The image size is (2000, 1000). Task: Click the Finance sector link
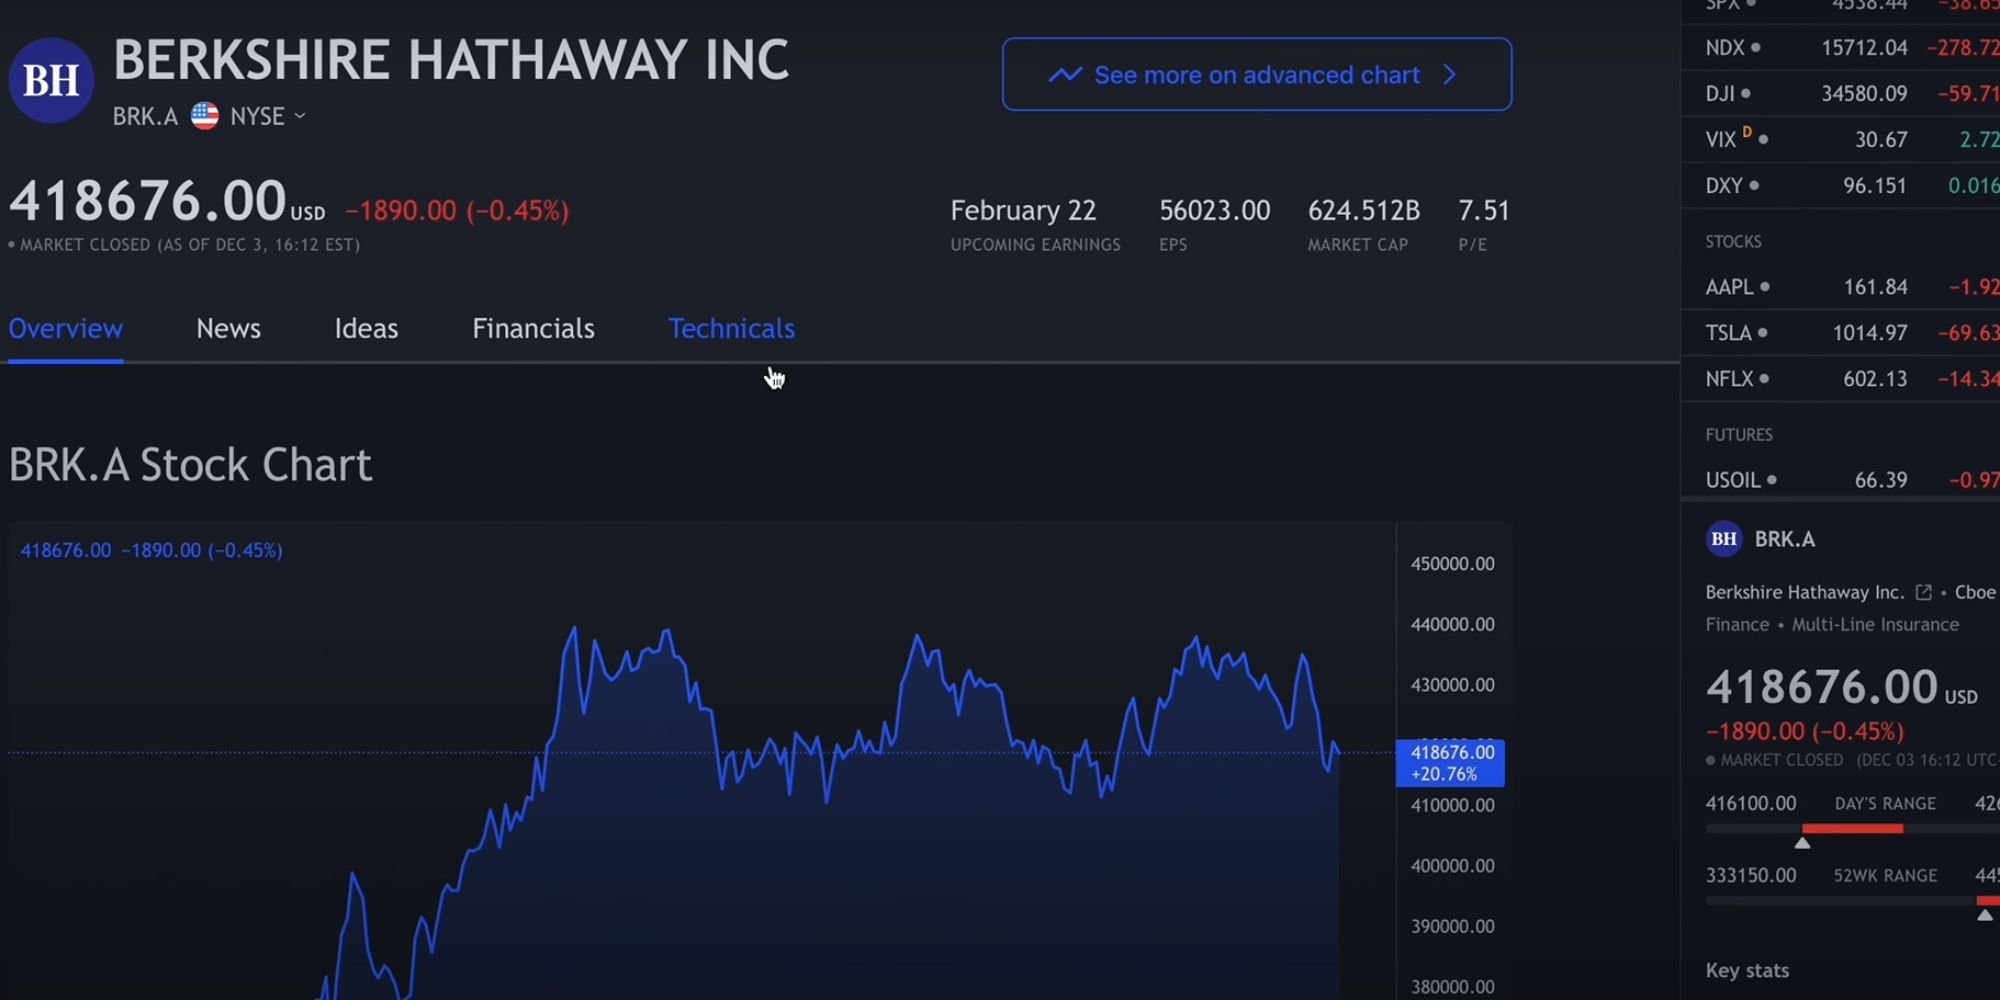point(1737,625)
